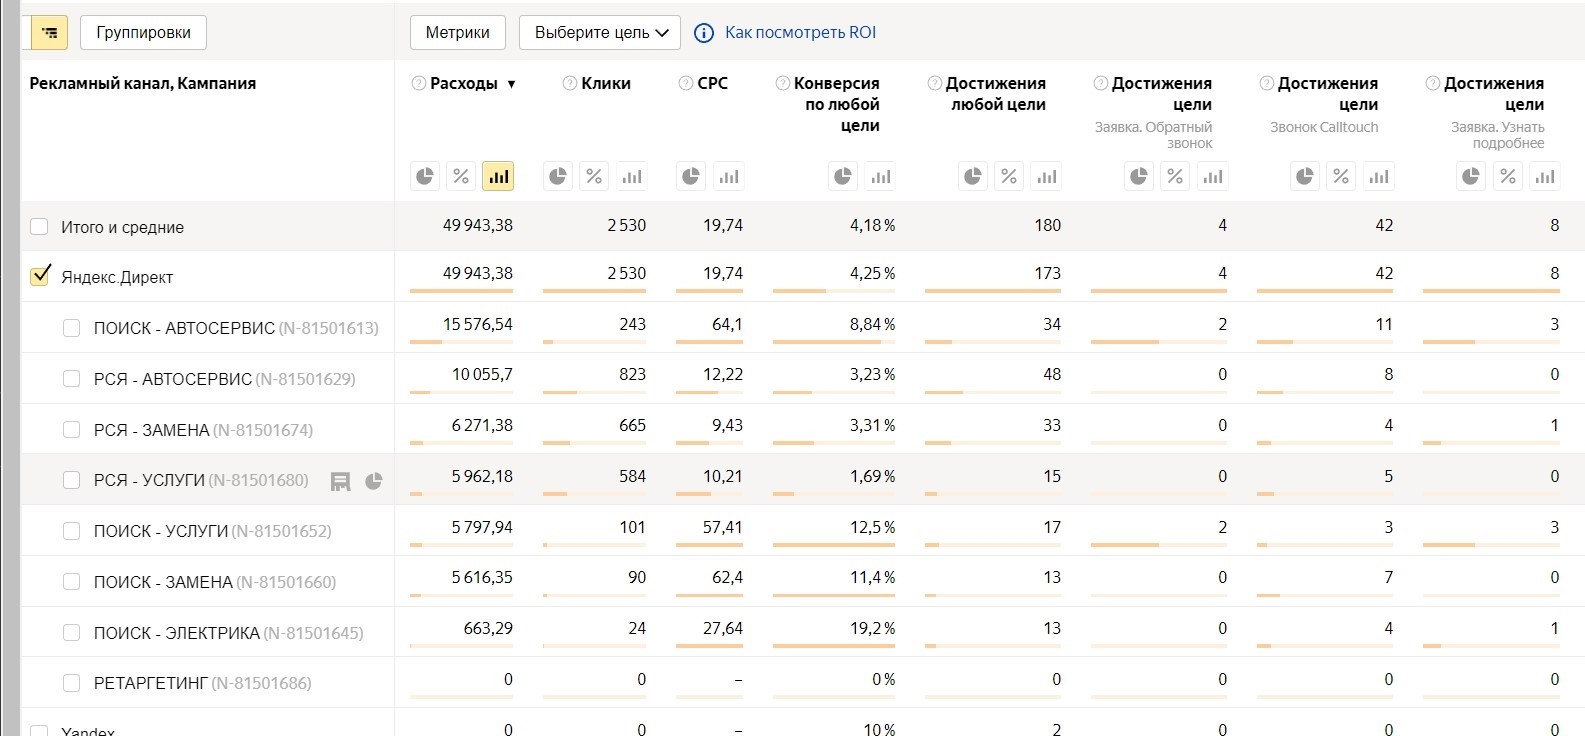Sort by Расходы column arrow
The width and height of the screenshot is (1585, 736).
[511, 84]
